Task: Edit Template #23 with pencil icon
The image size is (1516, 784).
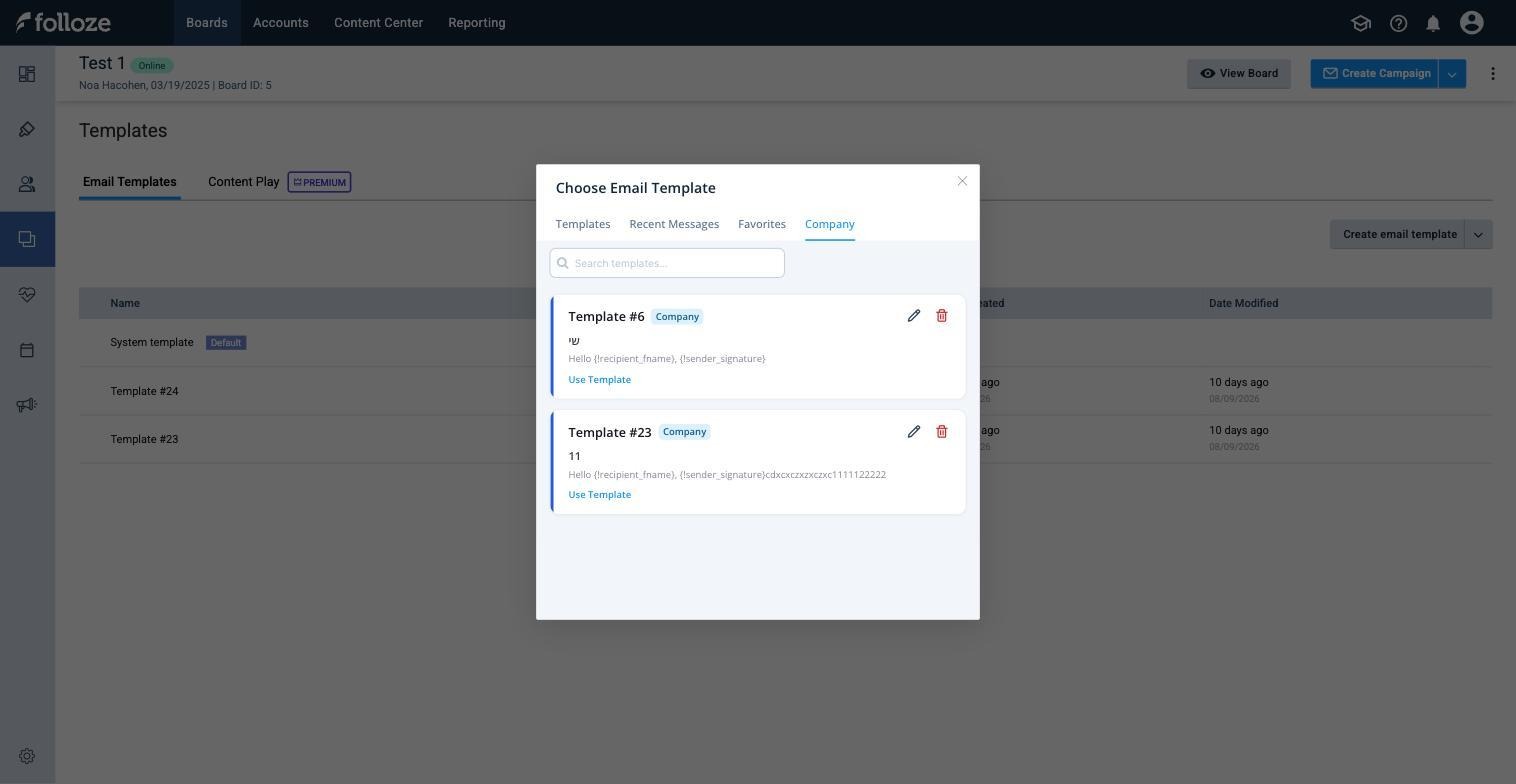Action: point(914,432)
